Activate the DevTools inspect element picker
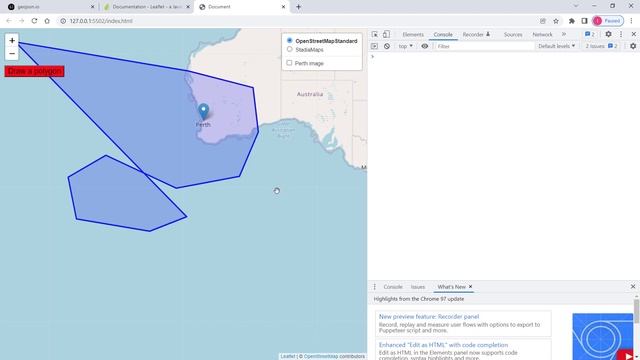Image resolution: width=640 pixels, height=360 pixels. (374, 34)
